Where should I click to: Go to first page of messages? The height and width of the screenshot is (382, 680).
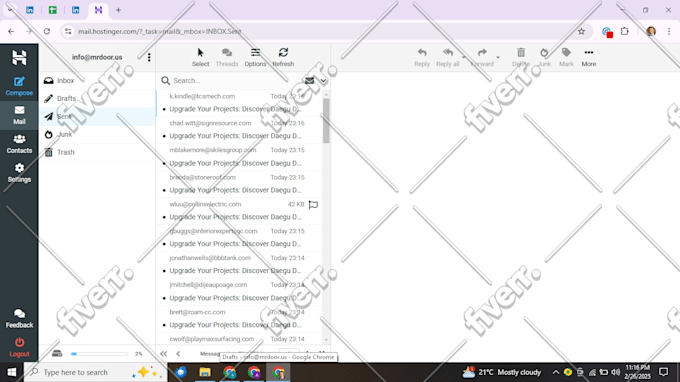[x=163, y=354]
